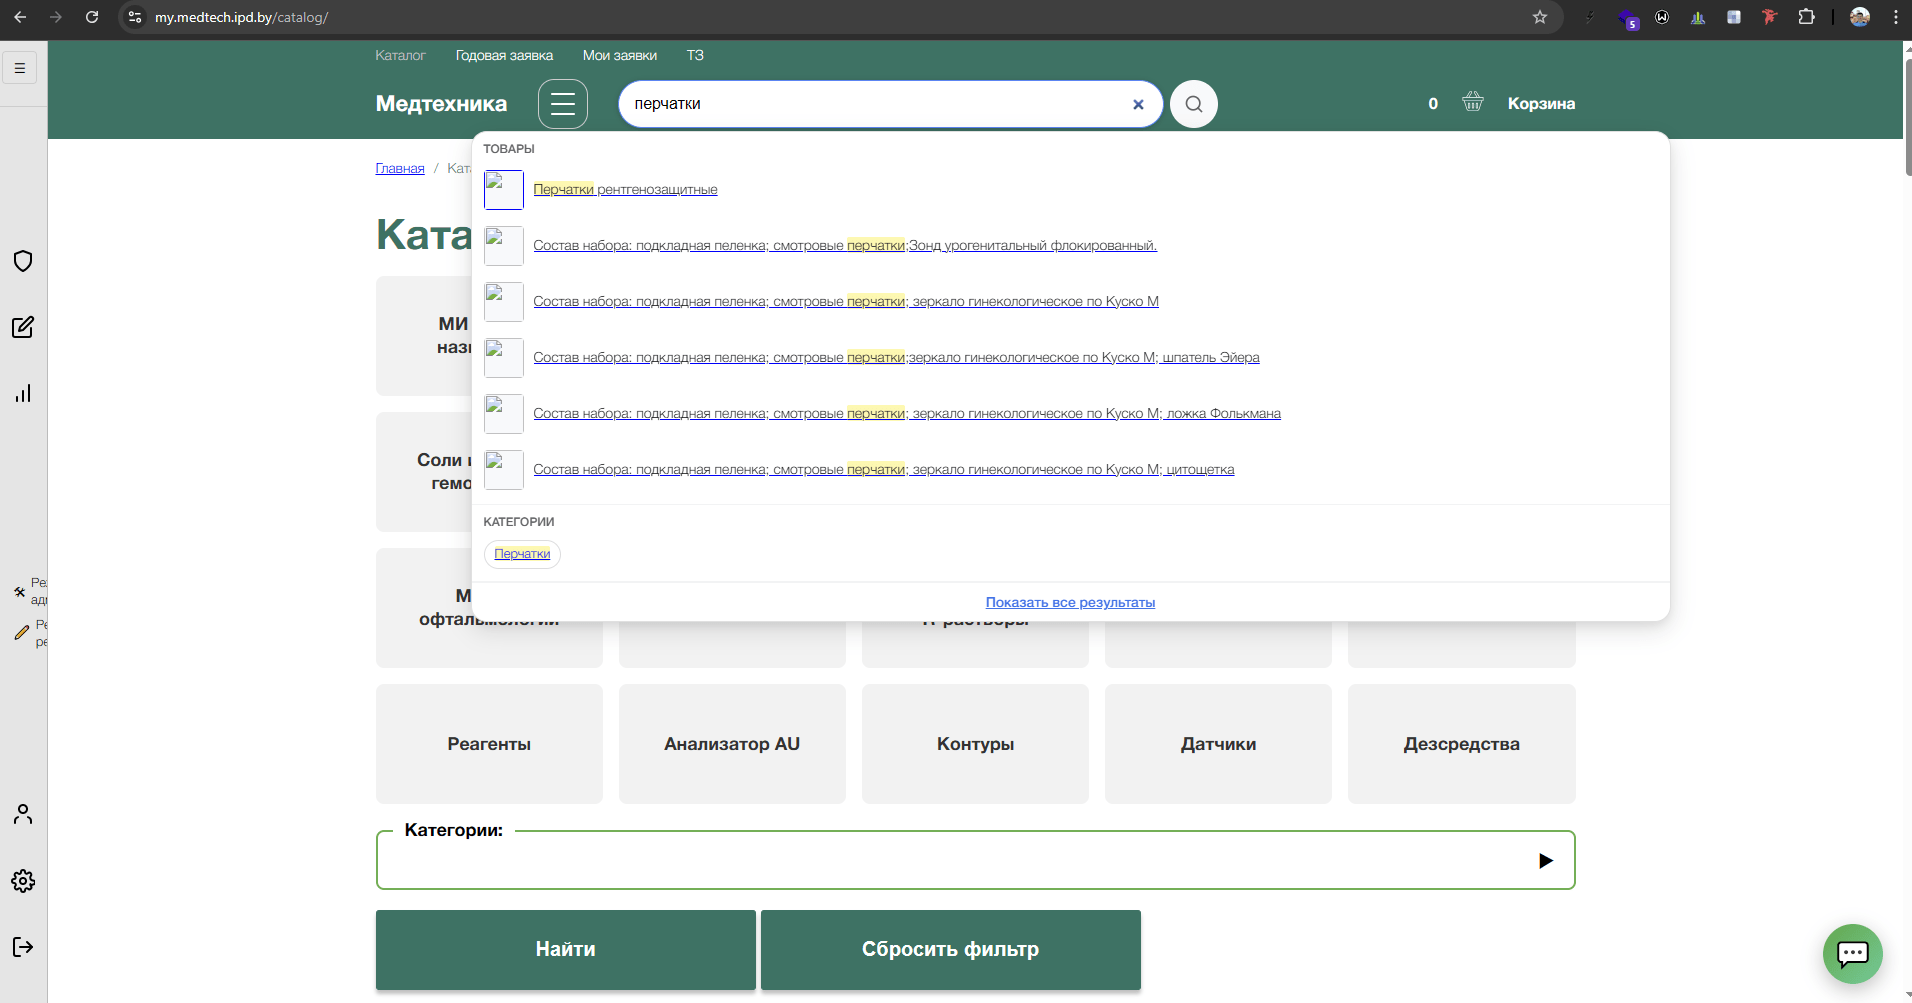This screenshot has height=1003, width=1912.
Task: Open the settings gear in sidebar
Action: point(23,881)
